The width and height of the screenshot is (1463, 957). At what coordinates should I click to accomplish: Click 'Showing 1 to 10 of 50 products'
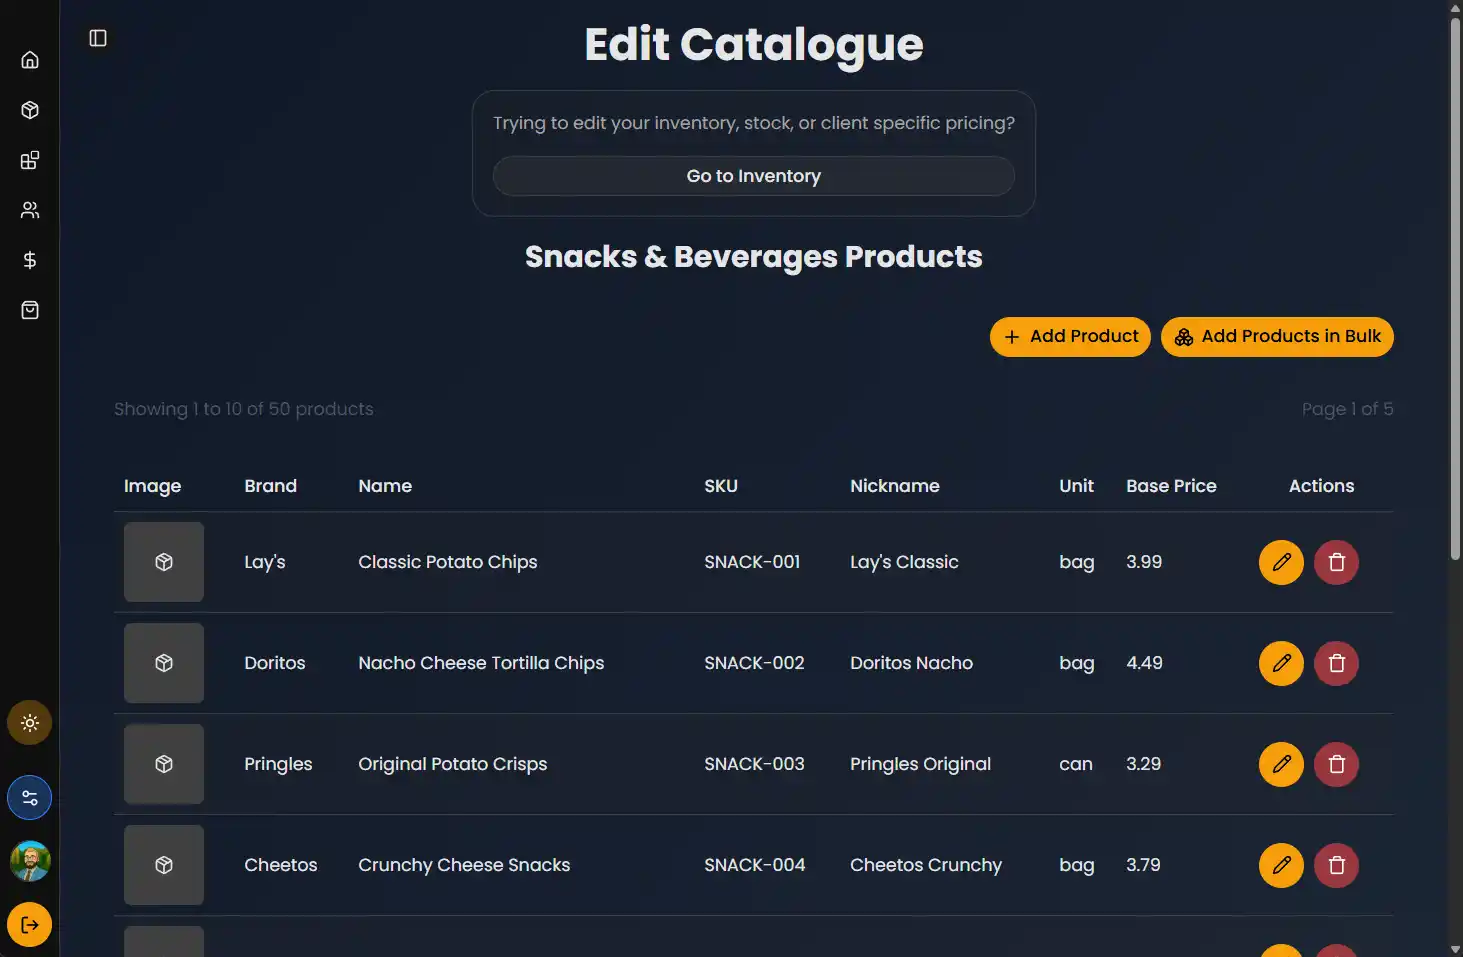[244, 409]
